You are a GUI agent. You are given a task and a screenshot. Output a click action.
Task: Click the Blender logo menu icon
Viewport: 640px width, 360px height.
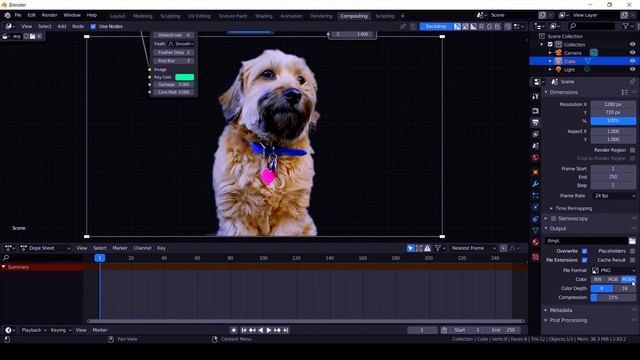tap(7, 16)
